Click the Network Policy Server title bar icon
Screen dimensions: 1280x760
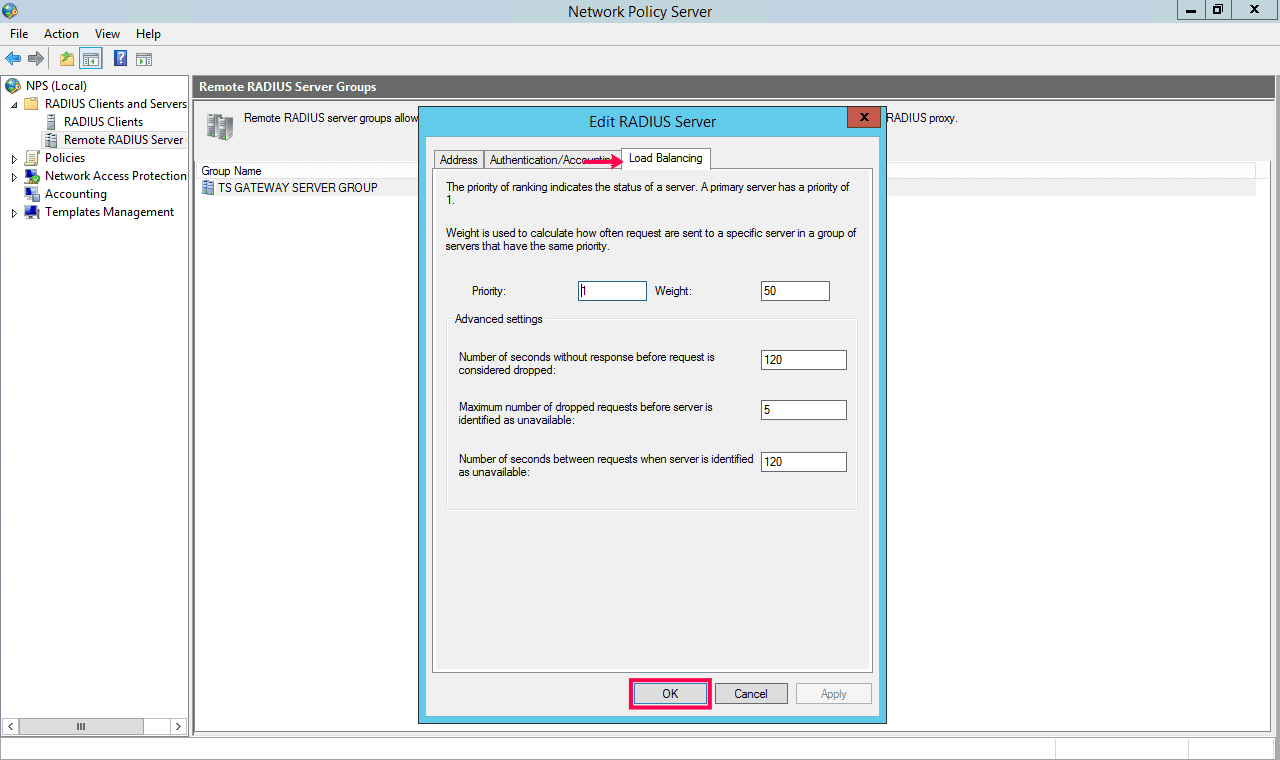click(x=10, y=11)
